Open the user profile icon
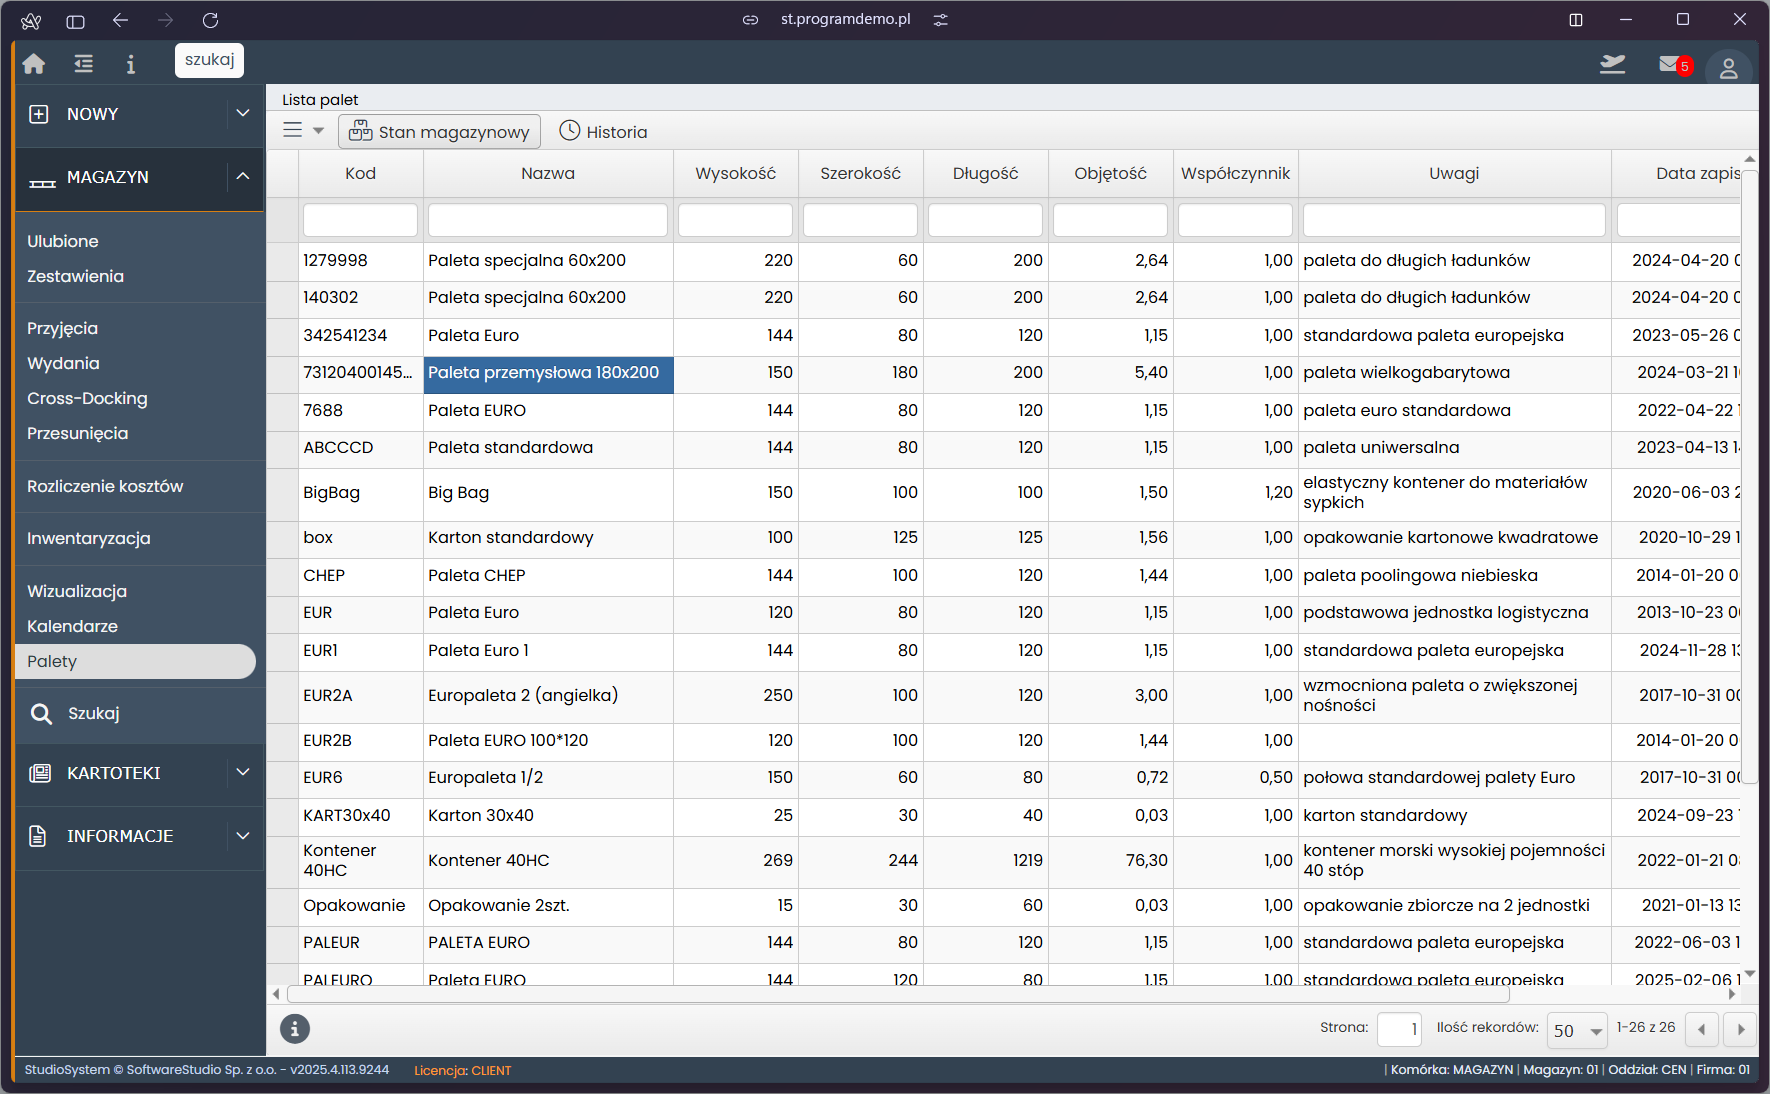 [1728, 68]
